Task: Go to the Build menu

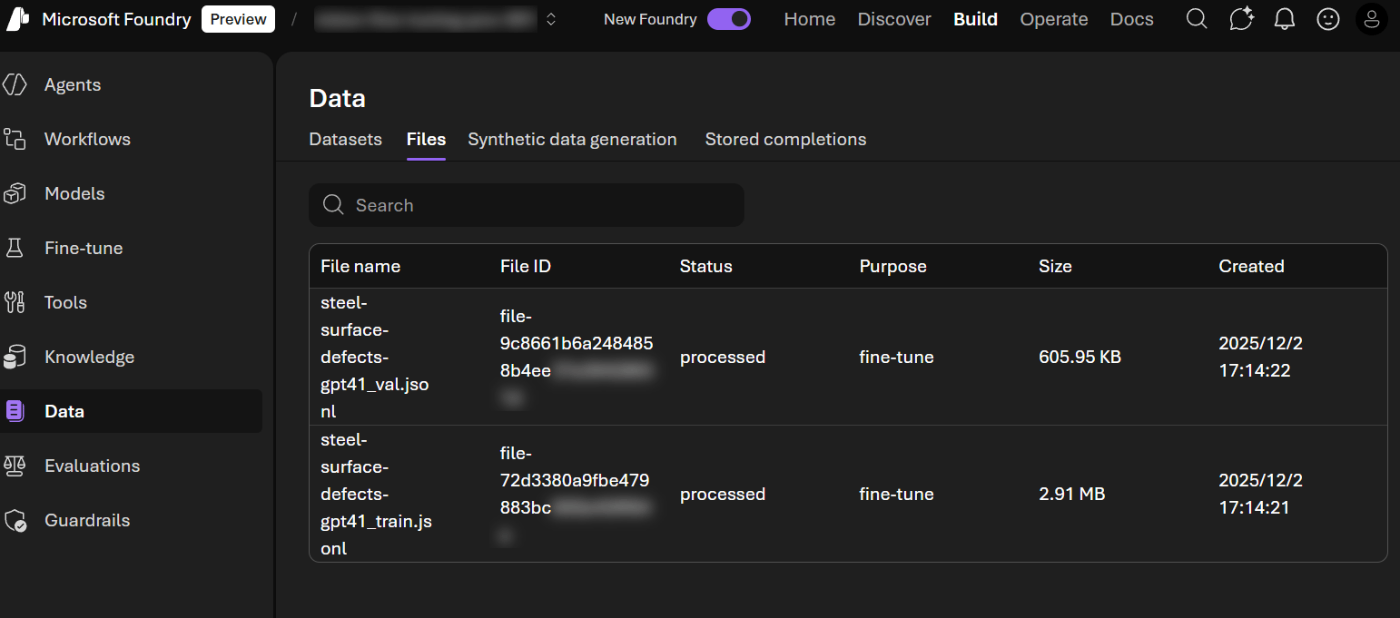Action: coord(975,19)
